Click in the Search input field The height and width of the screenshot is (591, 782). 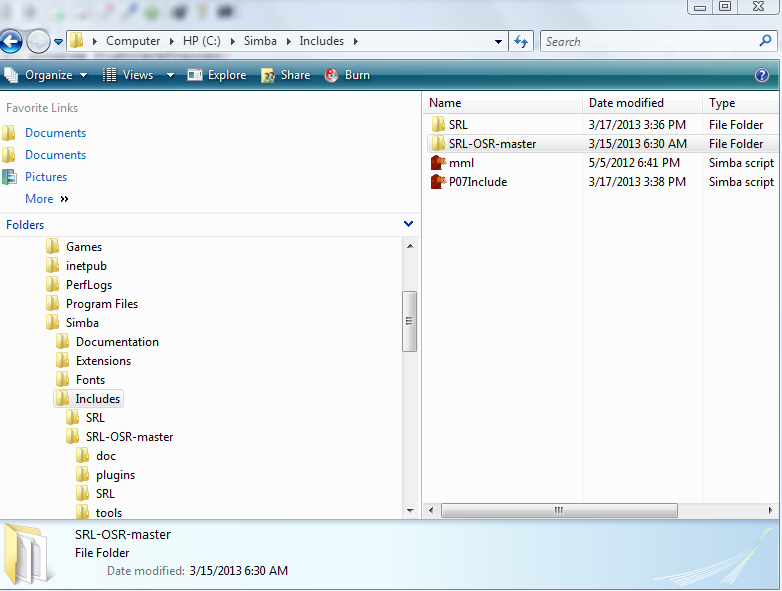tap(648, 41)
